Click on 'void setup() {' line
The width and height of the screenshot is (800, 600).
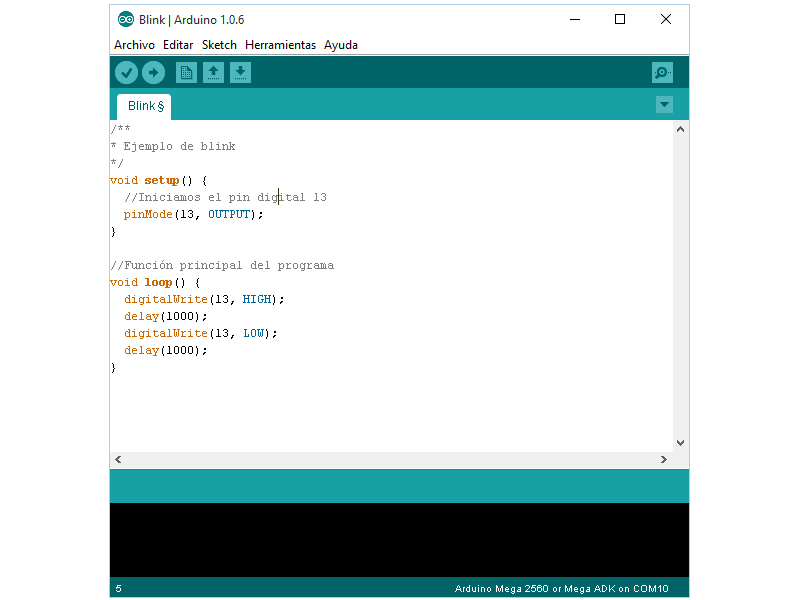(159, 181)
